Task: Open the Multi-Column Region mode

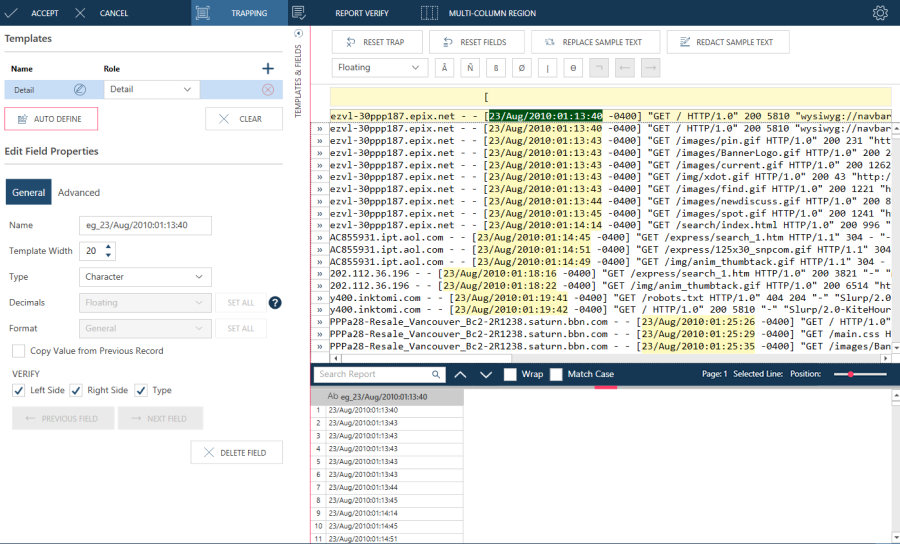Action: click(478, 13)
